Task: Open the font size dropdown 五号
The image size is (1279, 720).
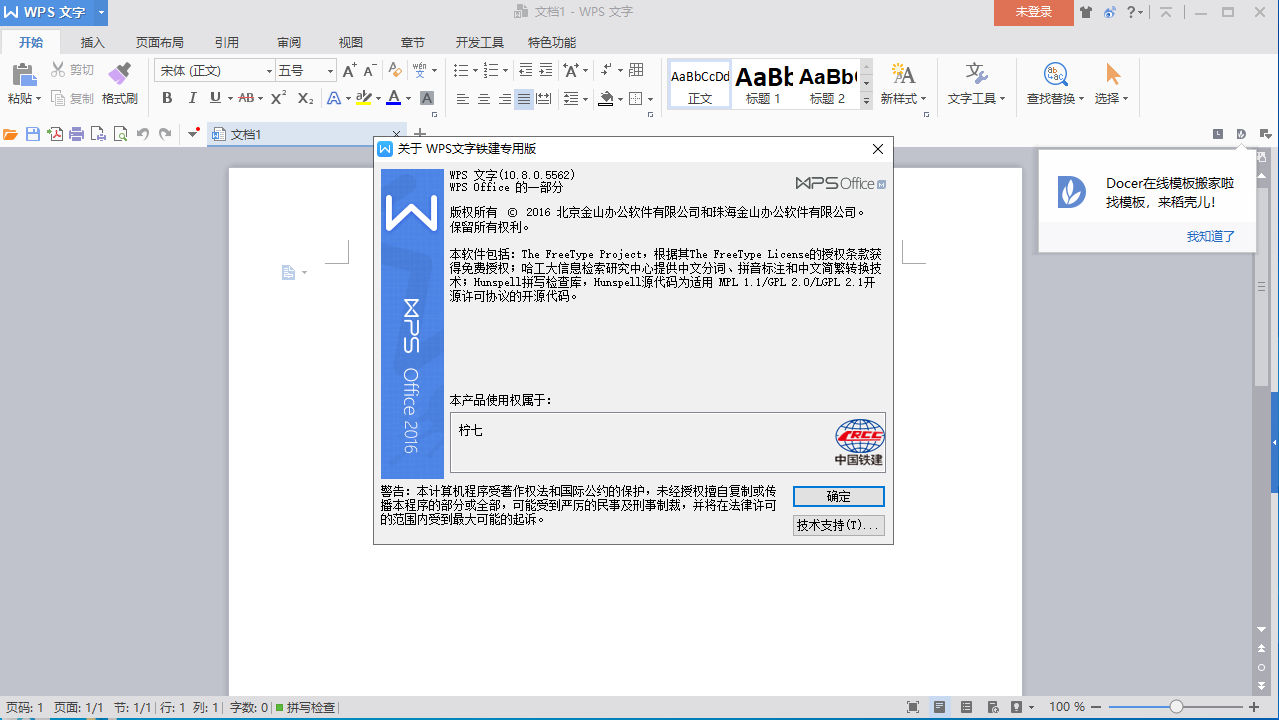Action: point(330,71)
